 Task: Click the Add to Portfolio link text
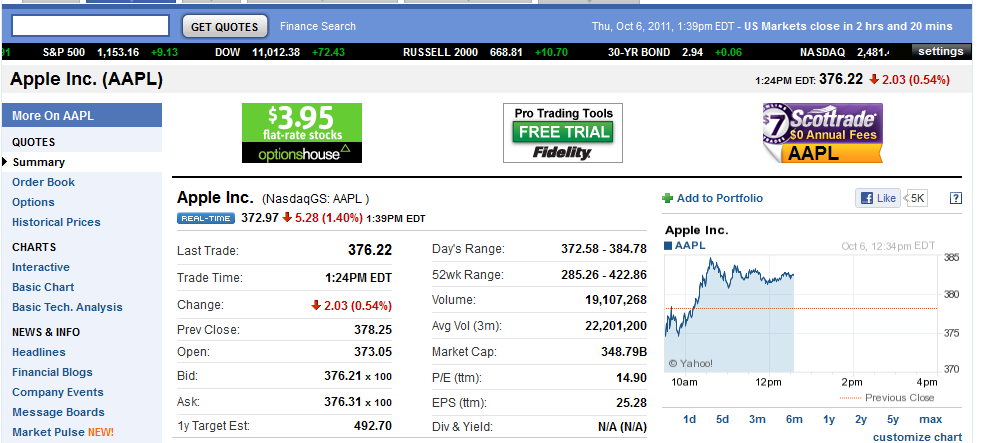(x=720, y=198)
